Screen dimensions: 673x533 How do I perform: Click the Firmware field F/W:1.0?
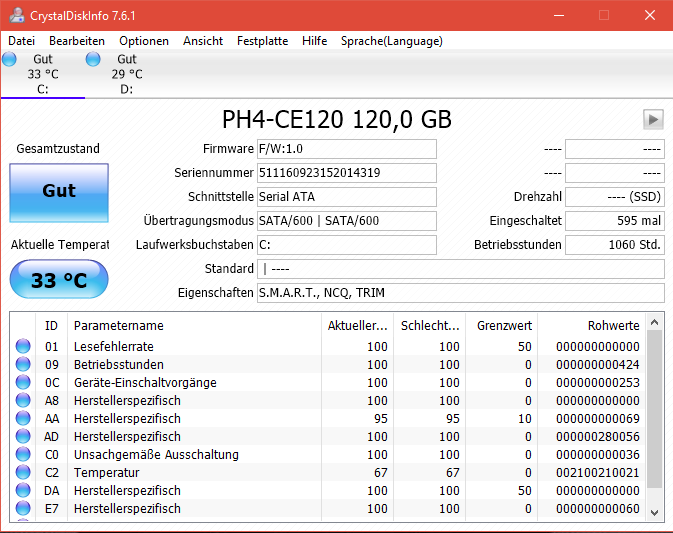click(347, 149)
